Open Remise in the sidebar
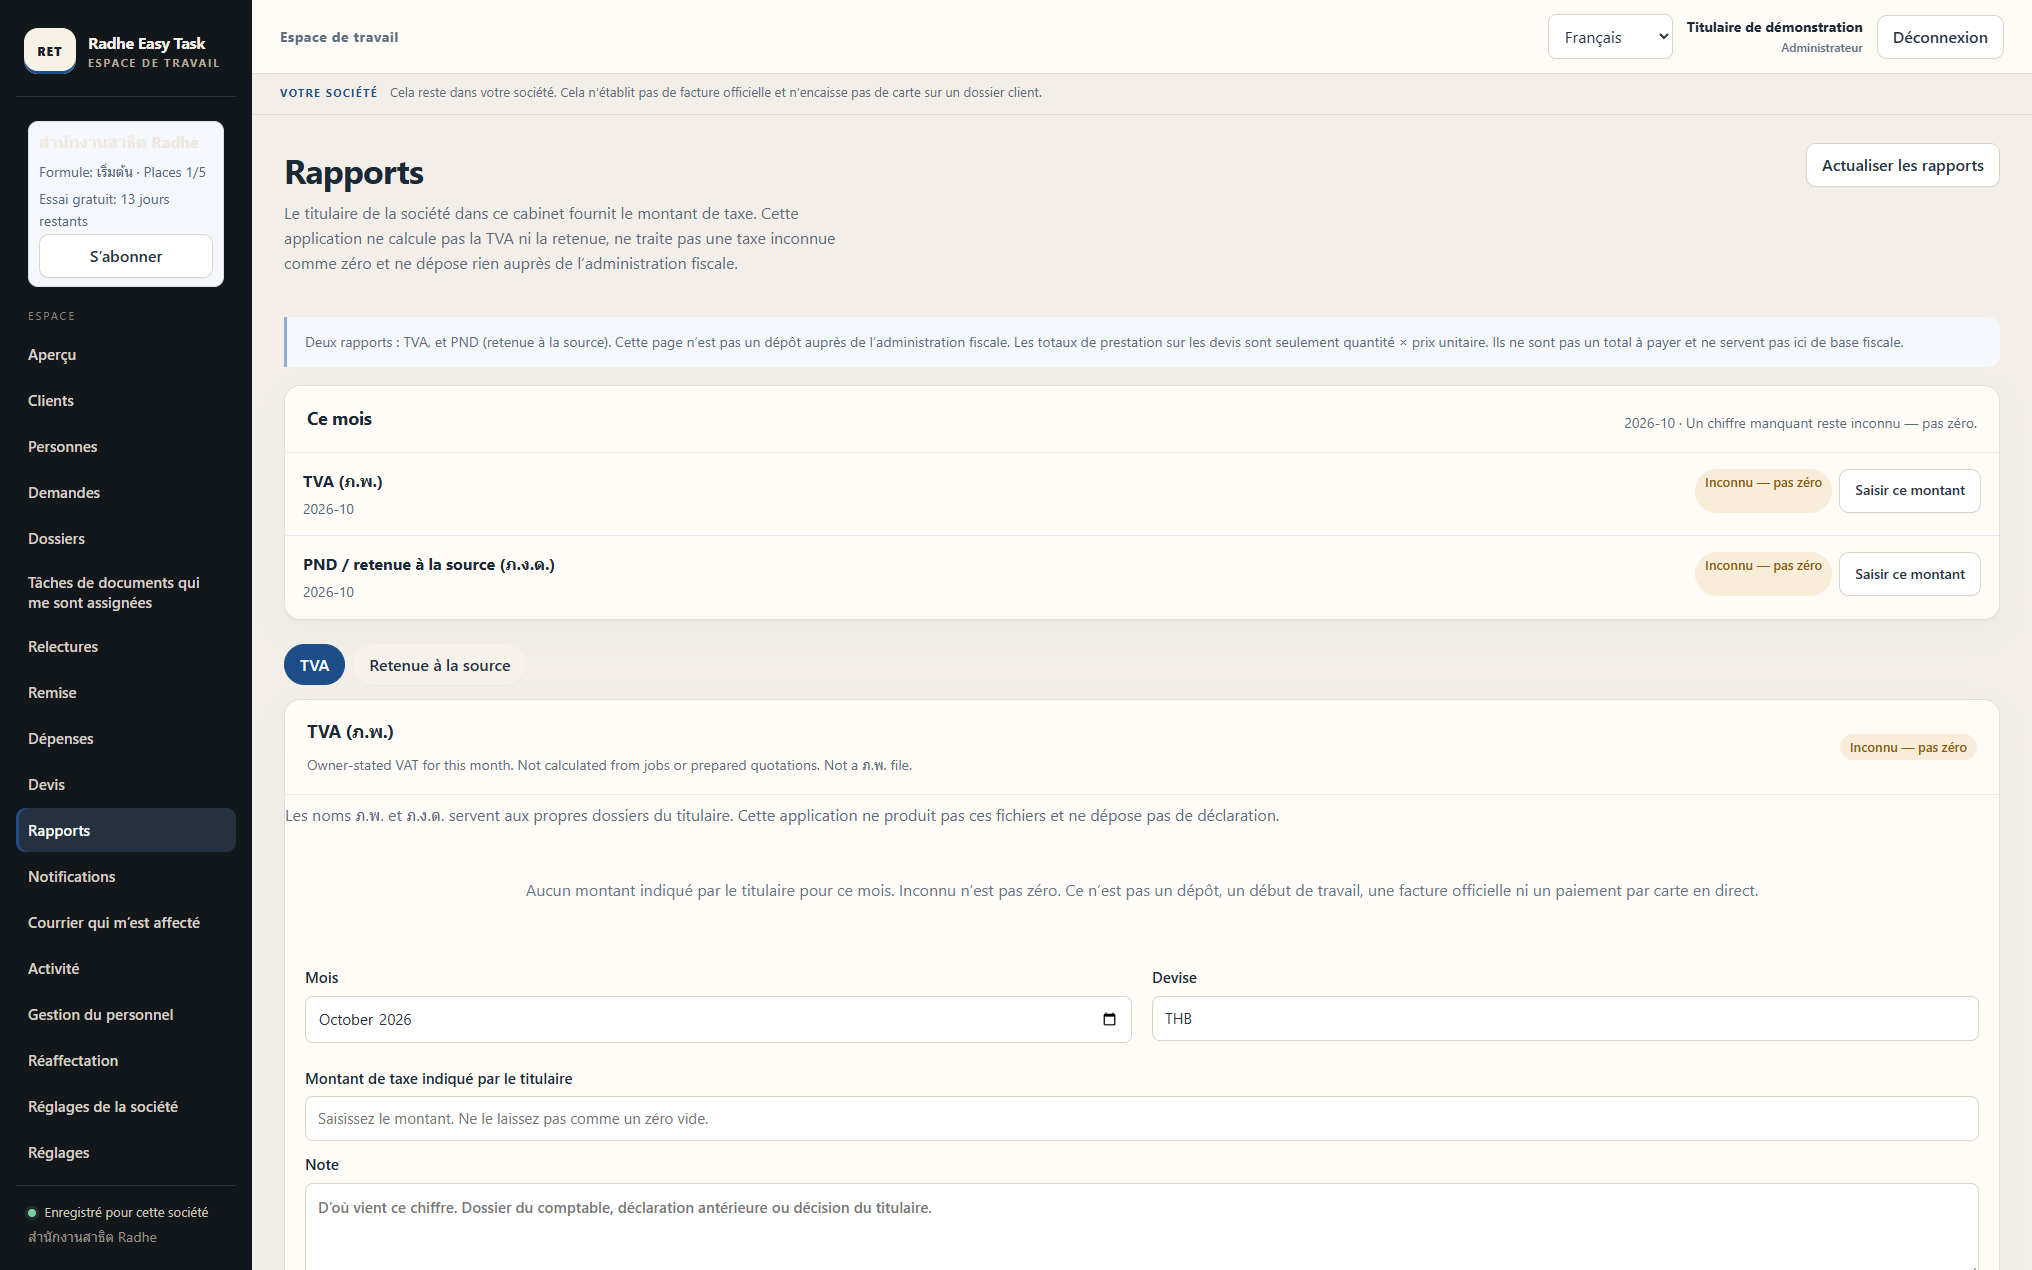 click(x=126, y=693)
